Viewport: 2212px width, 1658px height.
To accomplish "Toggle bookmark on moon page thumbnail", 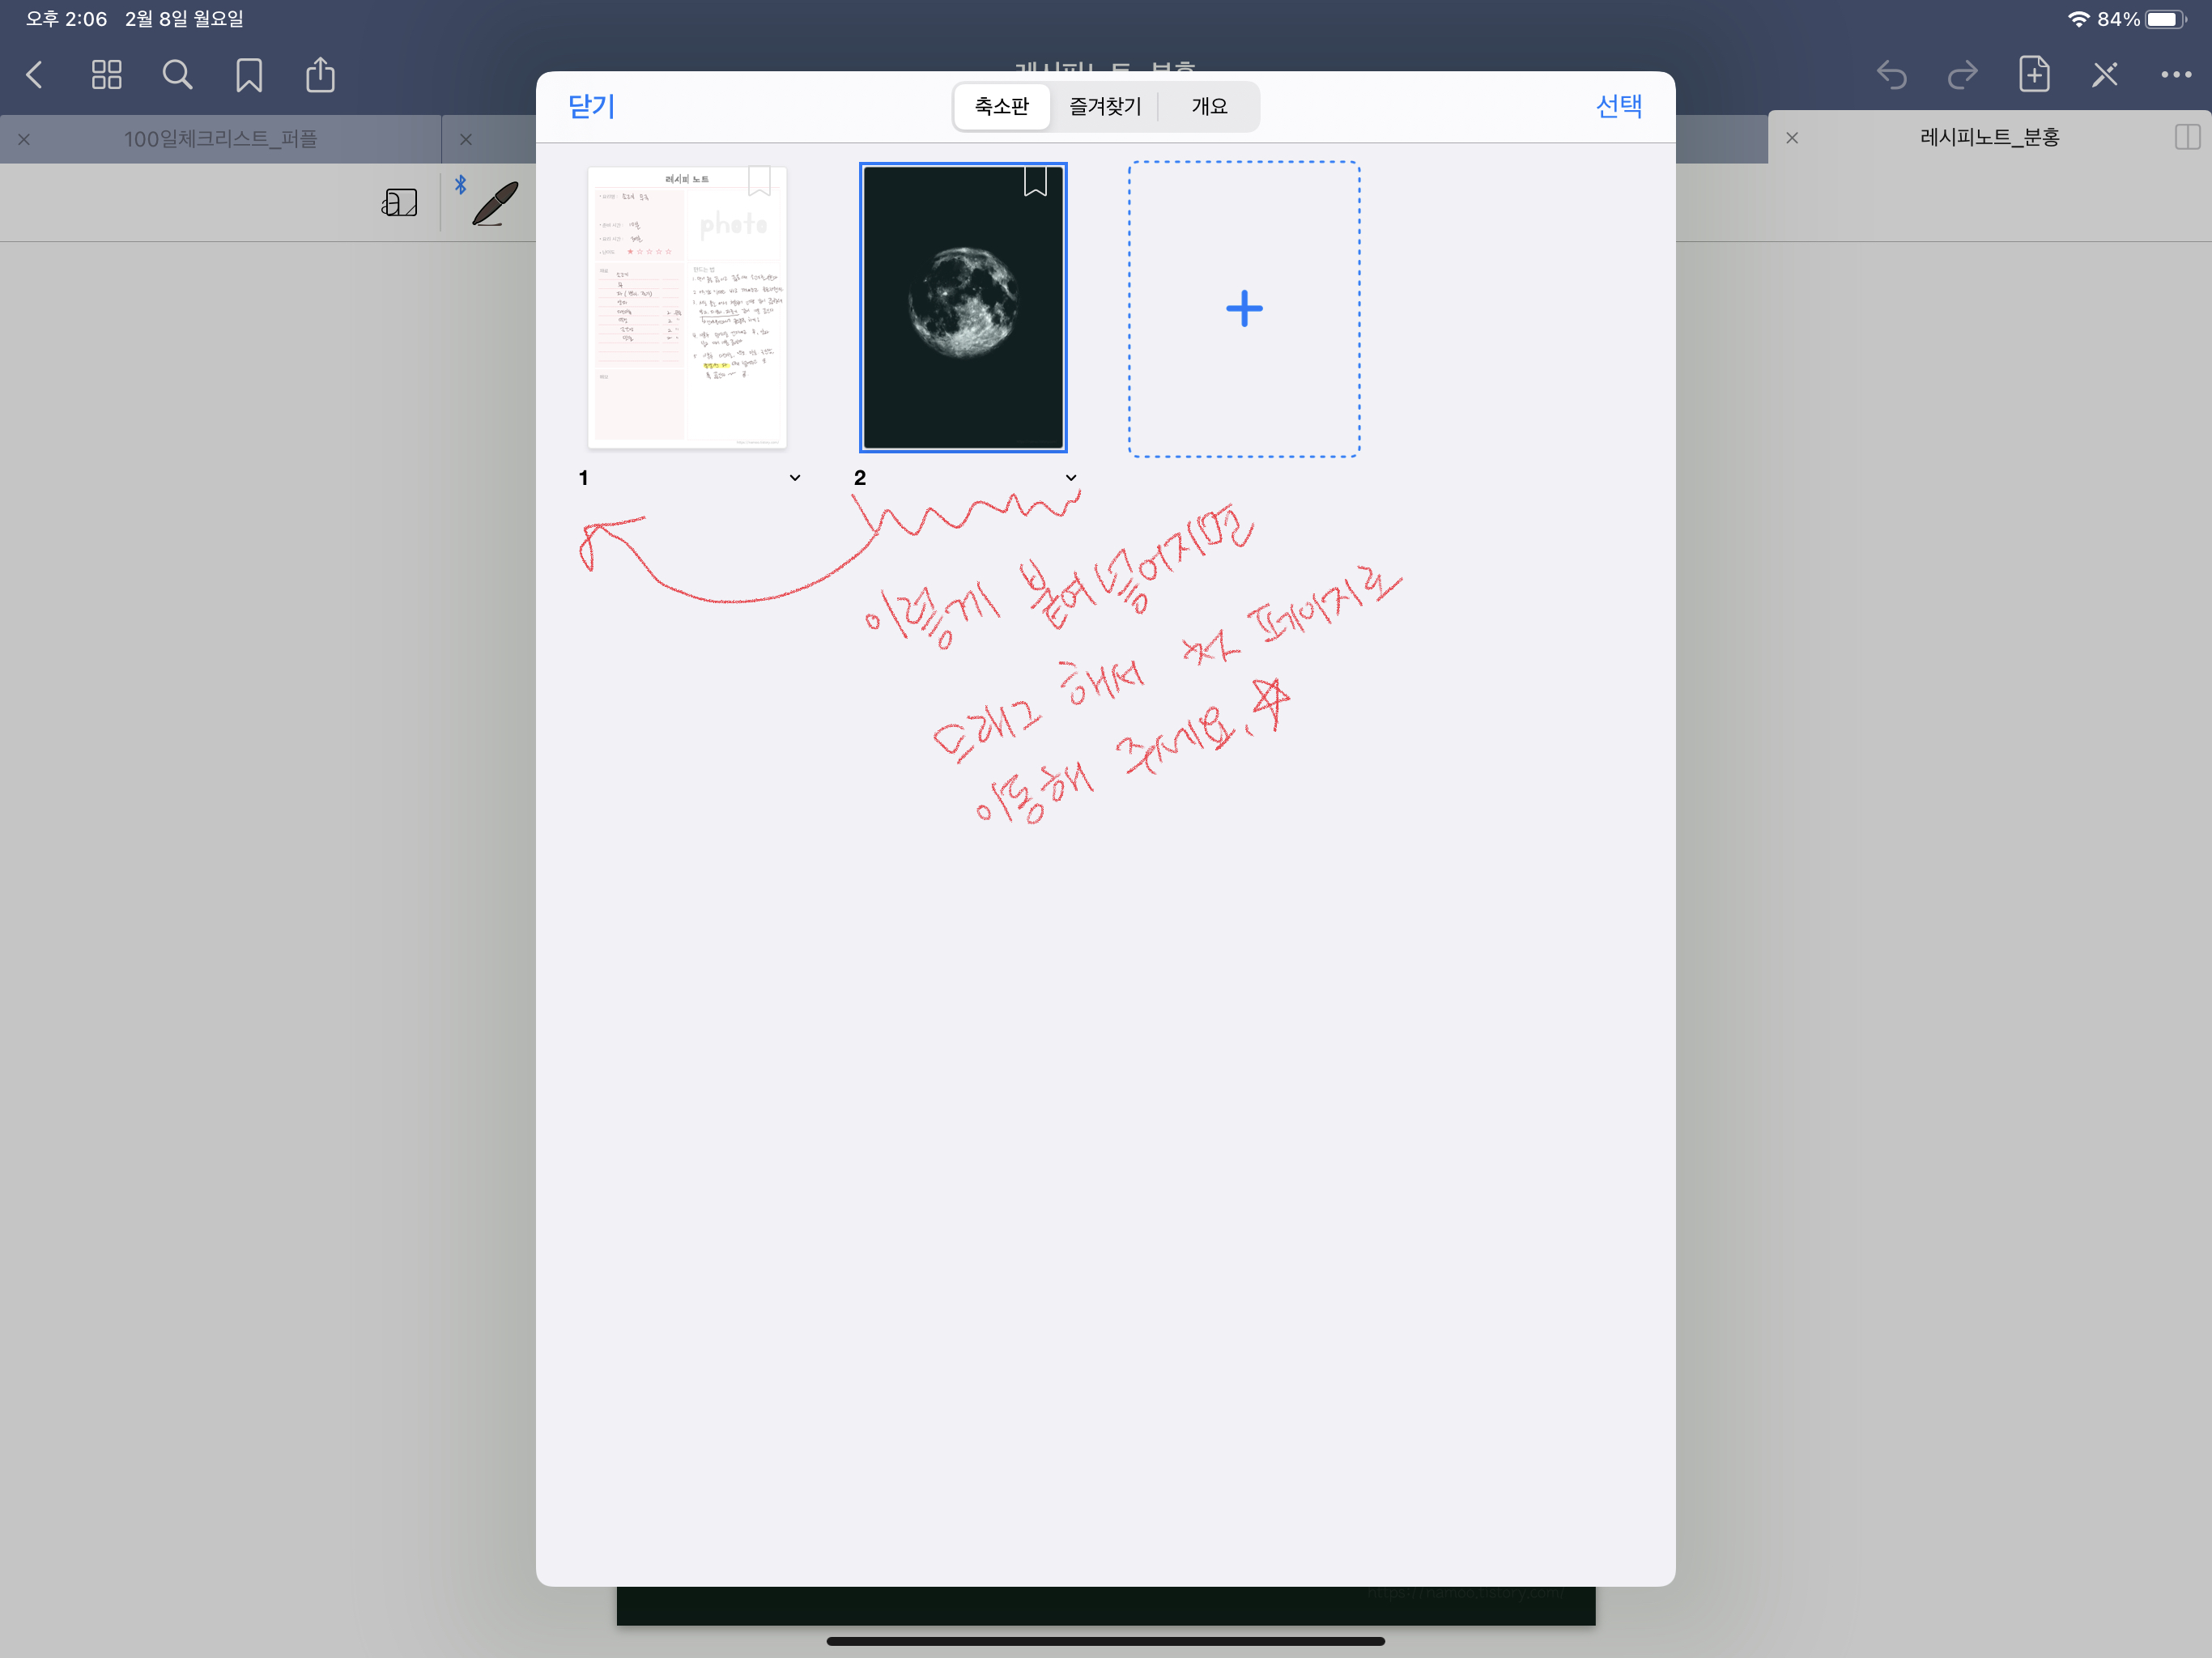I will pos(1035,181).
